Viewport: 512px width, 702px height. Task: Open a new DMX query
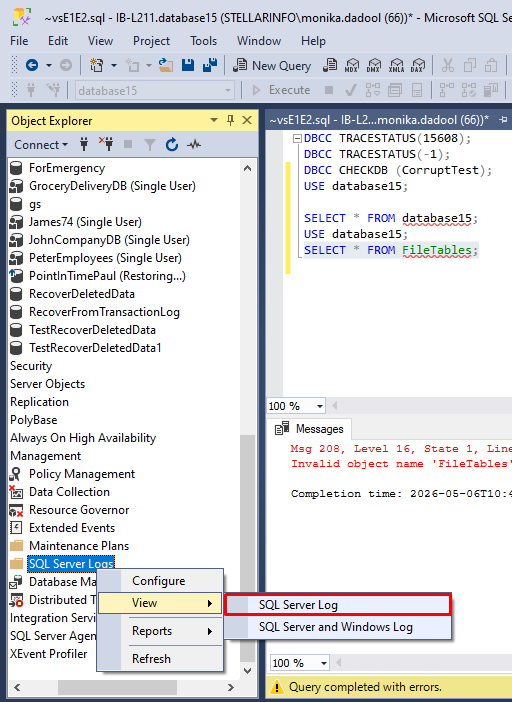(374, 65)
